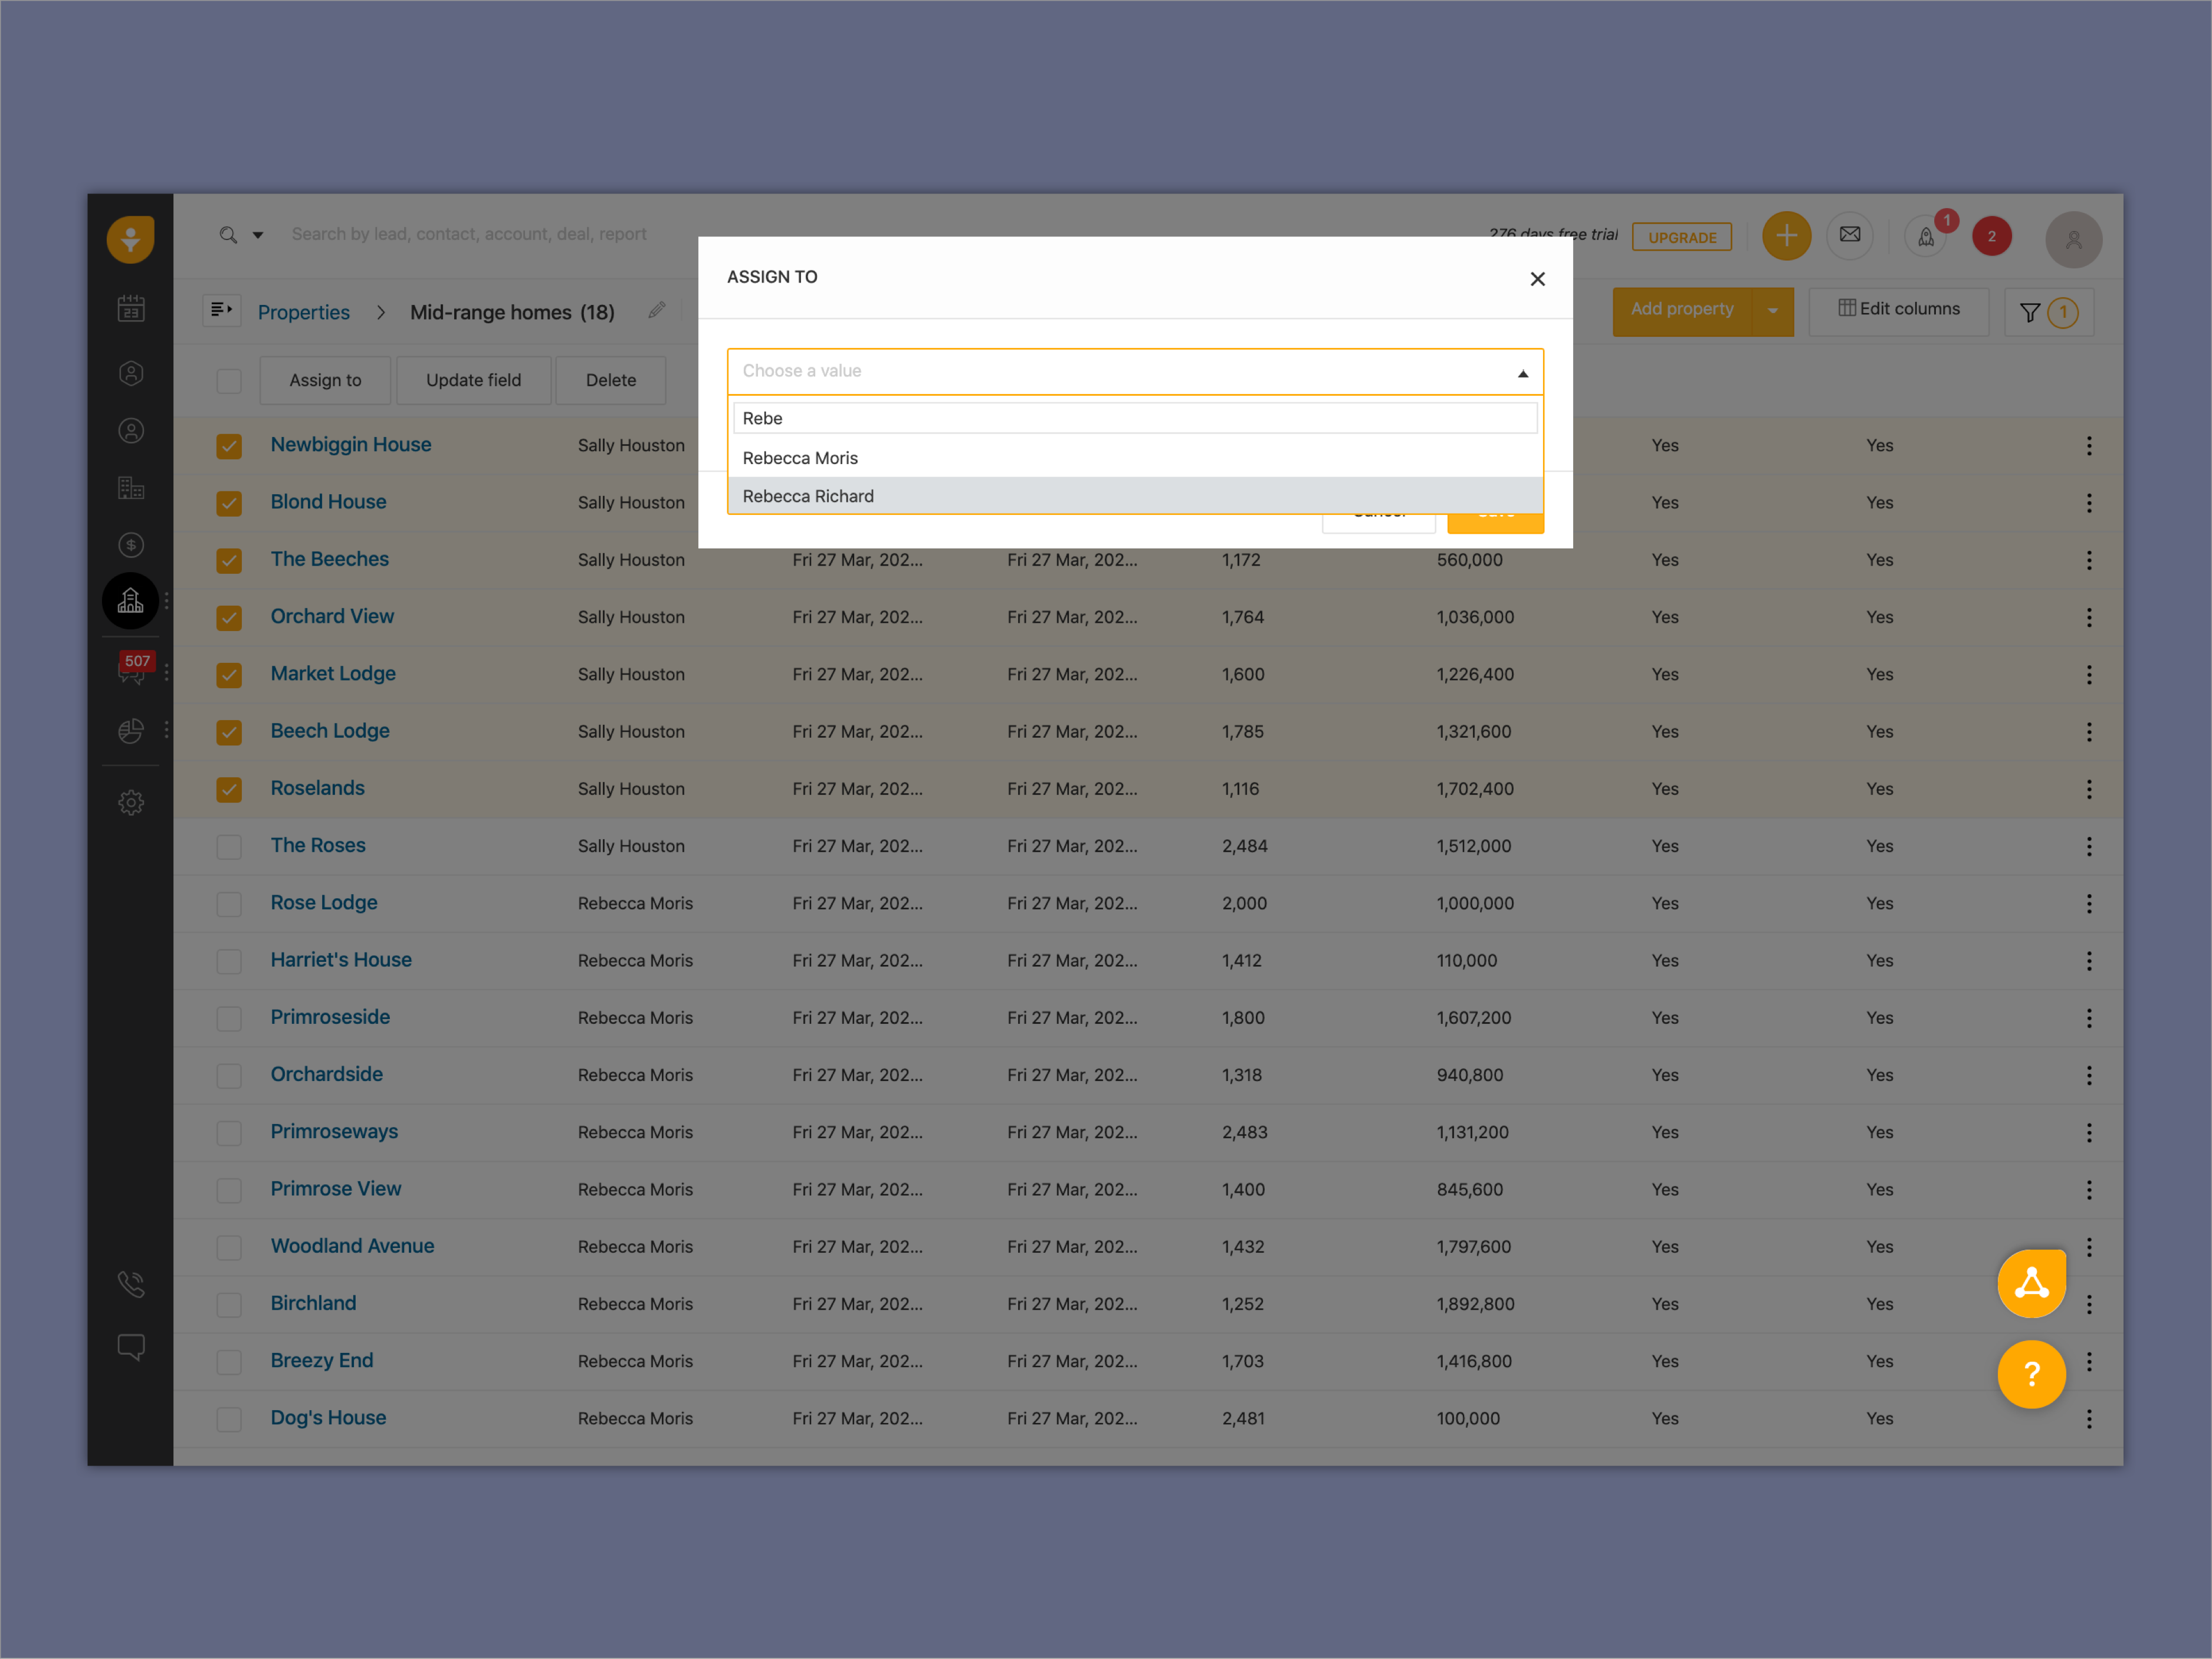Uncheck the Orchard View row checkbox

pyautogui.click(x=229, y=618)
